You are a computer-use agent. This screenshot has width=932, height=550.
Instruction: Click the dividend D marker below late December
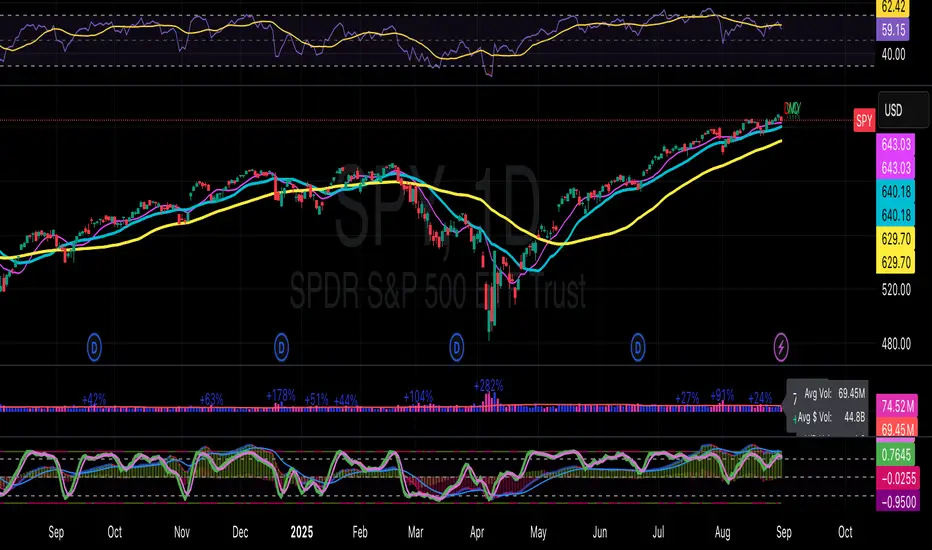(x=281, y=347)
